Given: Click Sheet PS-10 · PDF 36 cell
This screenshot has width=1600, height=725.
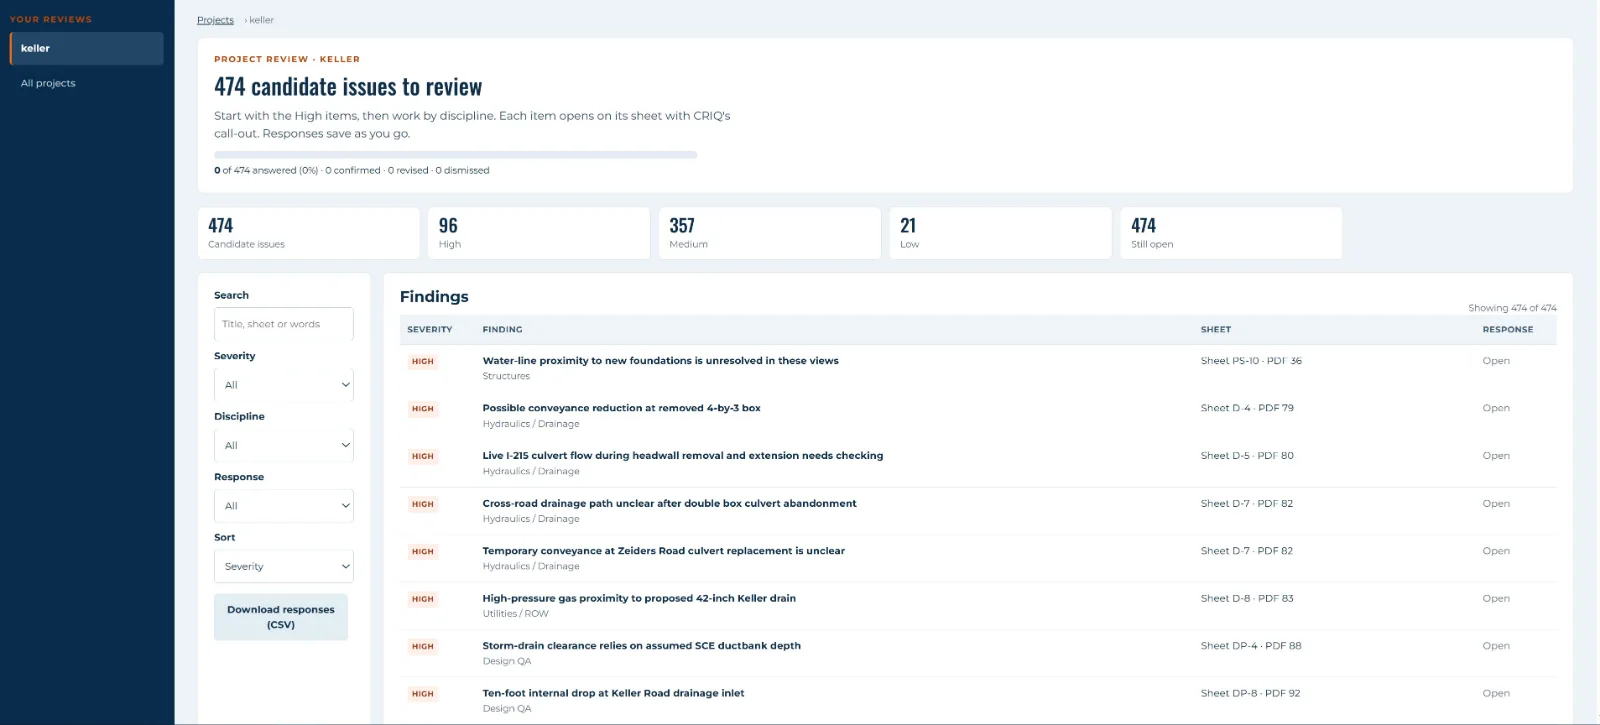Looking at the screenshot, I should click(1251, 361).
